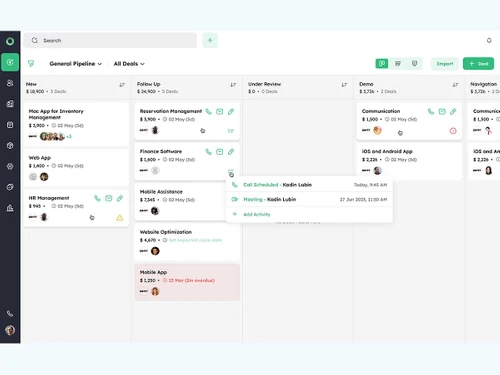Call from Reservation Management card
The image size is (500, 375).
[208, 112]
